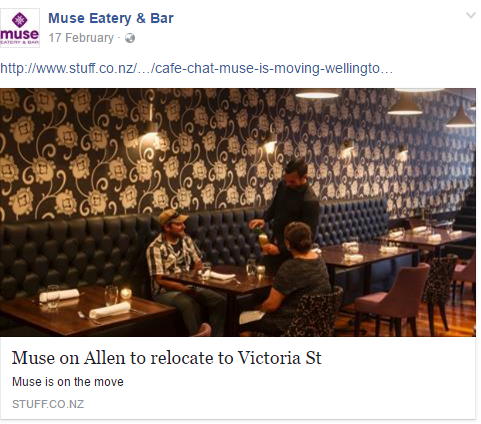Click the 'muse' wordmark in the profile logo

(x=19, y=34)
